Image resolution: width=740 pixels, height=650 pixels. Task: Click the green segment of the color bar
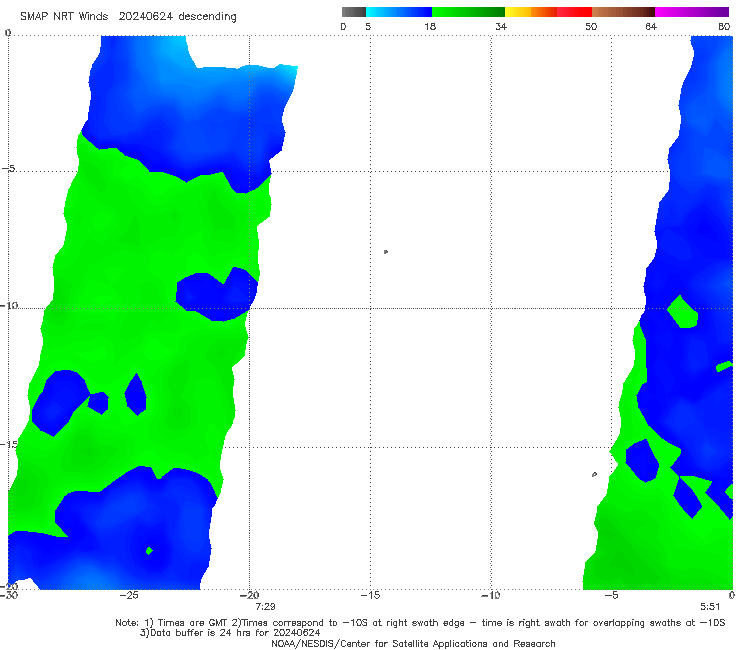[468, 12]
